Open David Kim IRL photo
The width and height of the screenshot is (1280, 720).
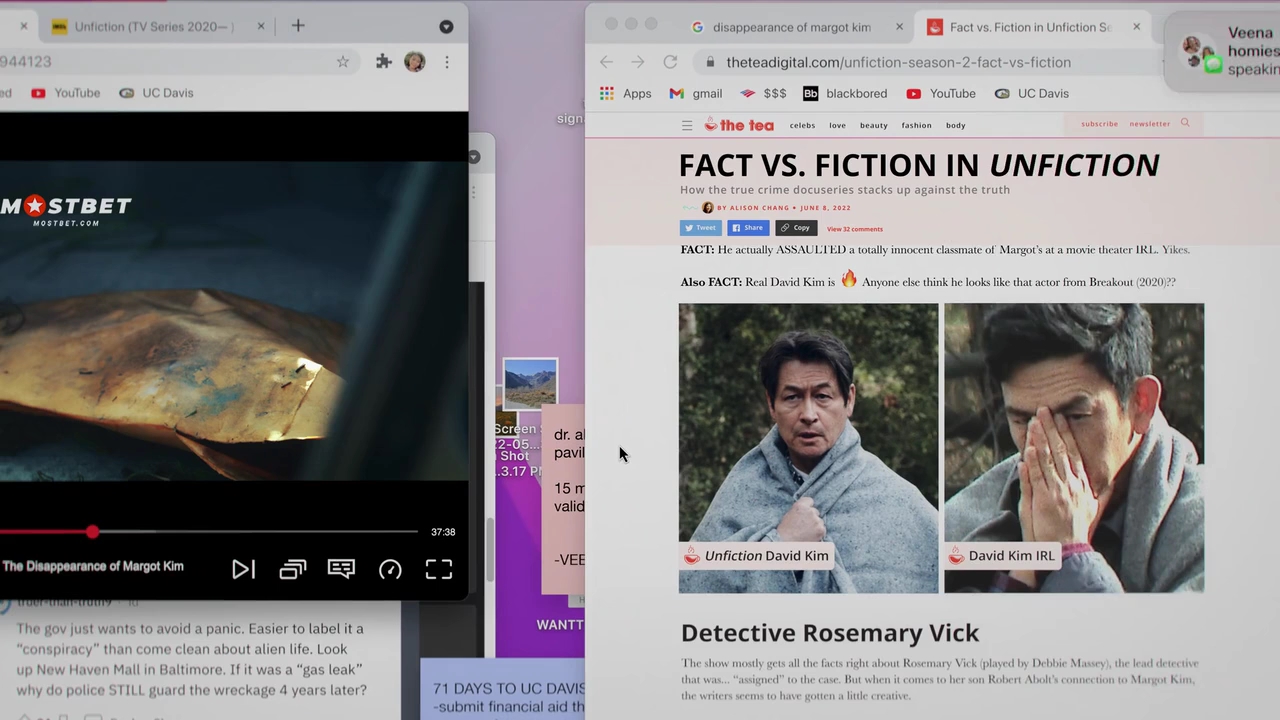1074,448
